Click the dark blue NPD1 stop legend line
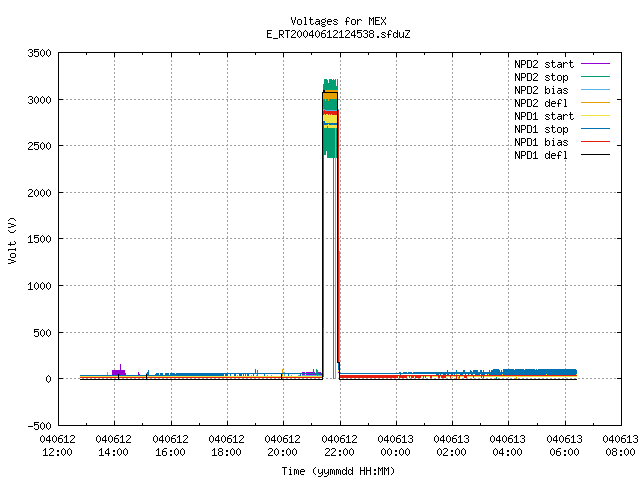 (595, 129)
